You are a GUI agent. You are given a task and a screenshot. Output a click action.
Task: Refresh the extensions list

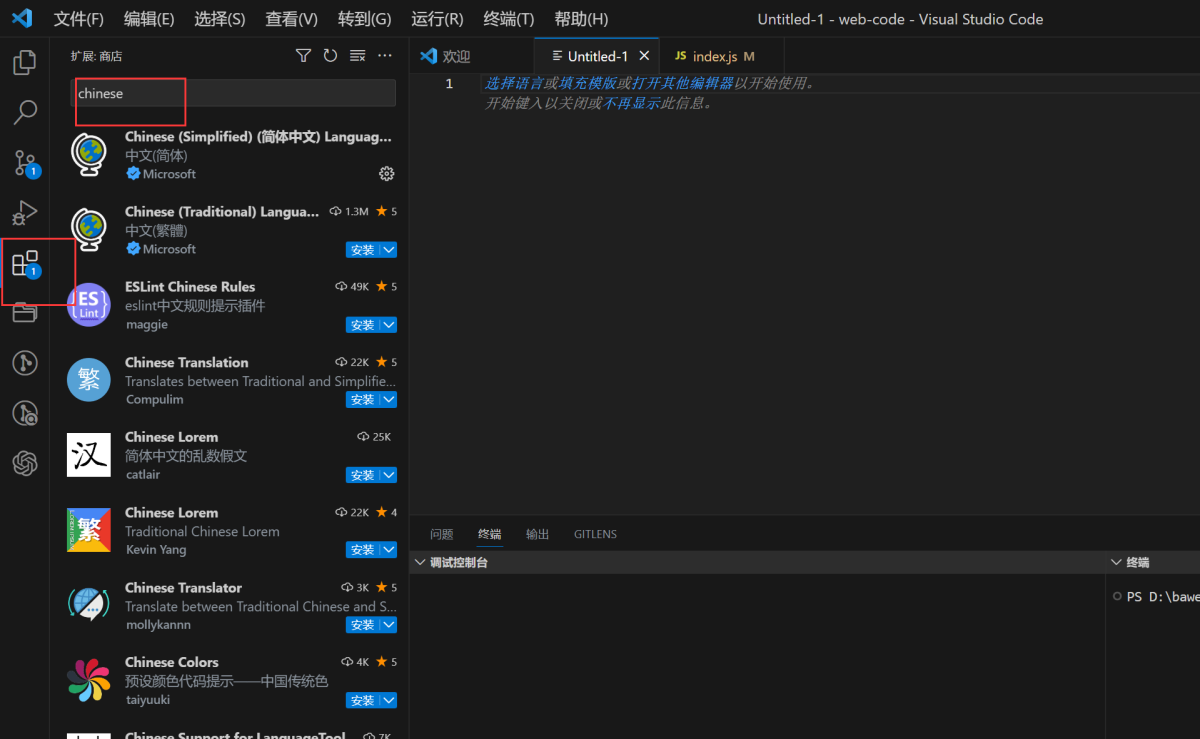[330, 56]
